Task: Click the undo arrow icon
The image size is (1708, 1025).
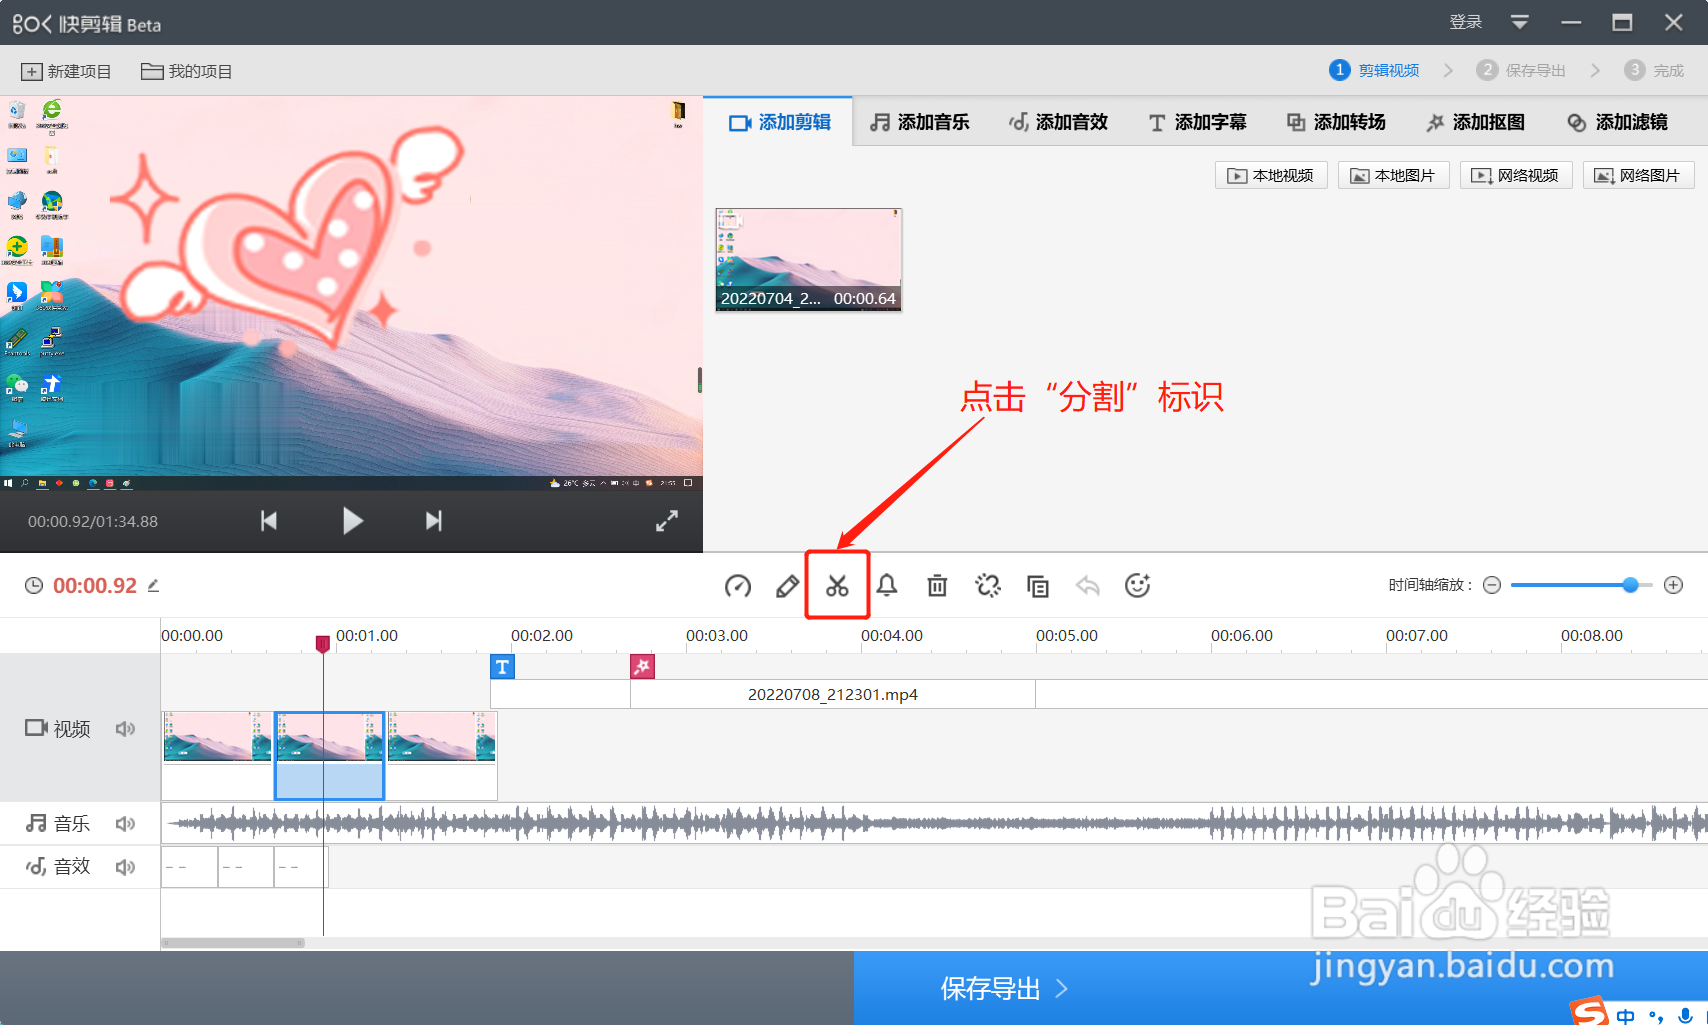Action: coord(1087,585)
